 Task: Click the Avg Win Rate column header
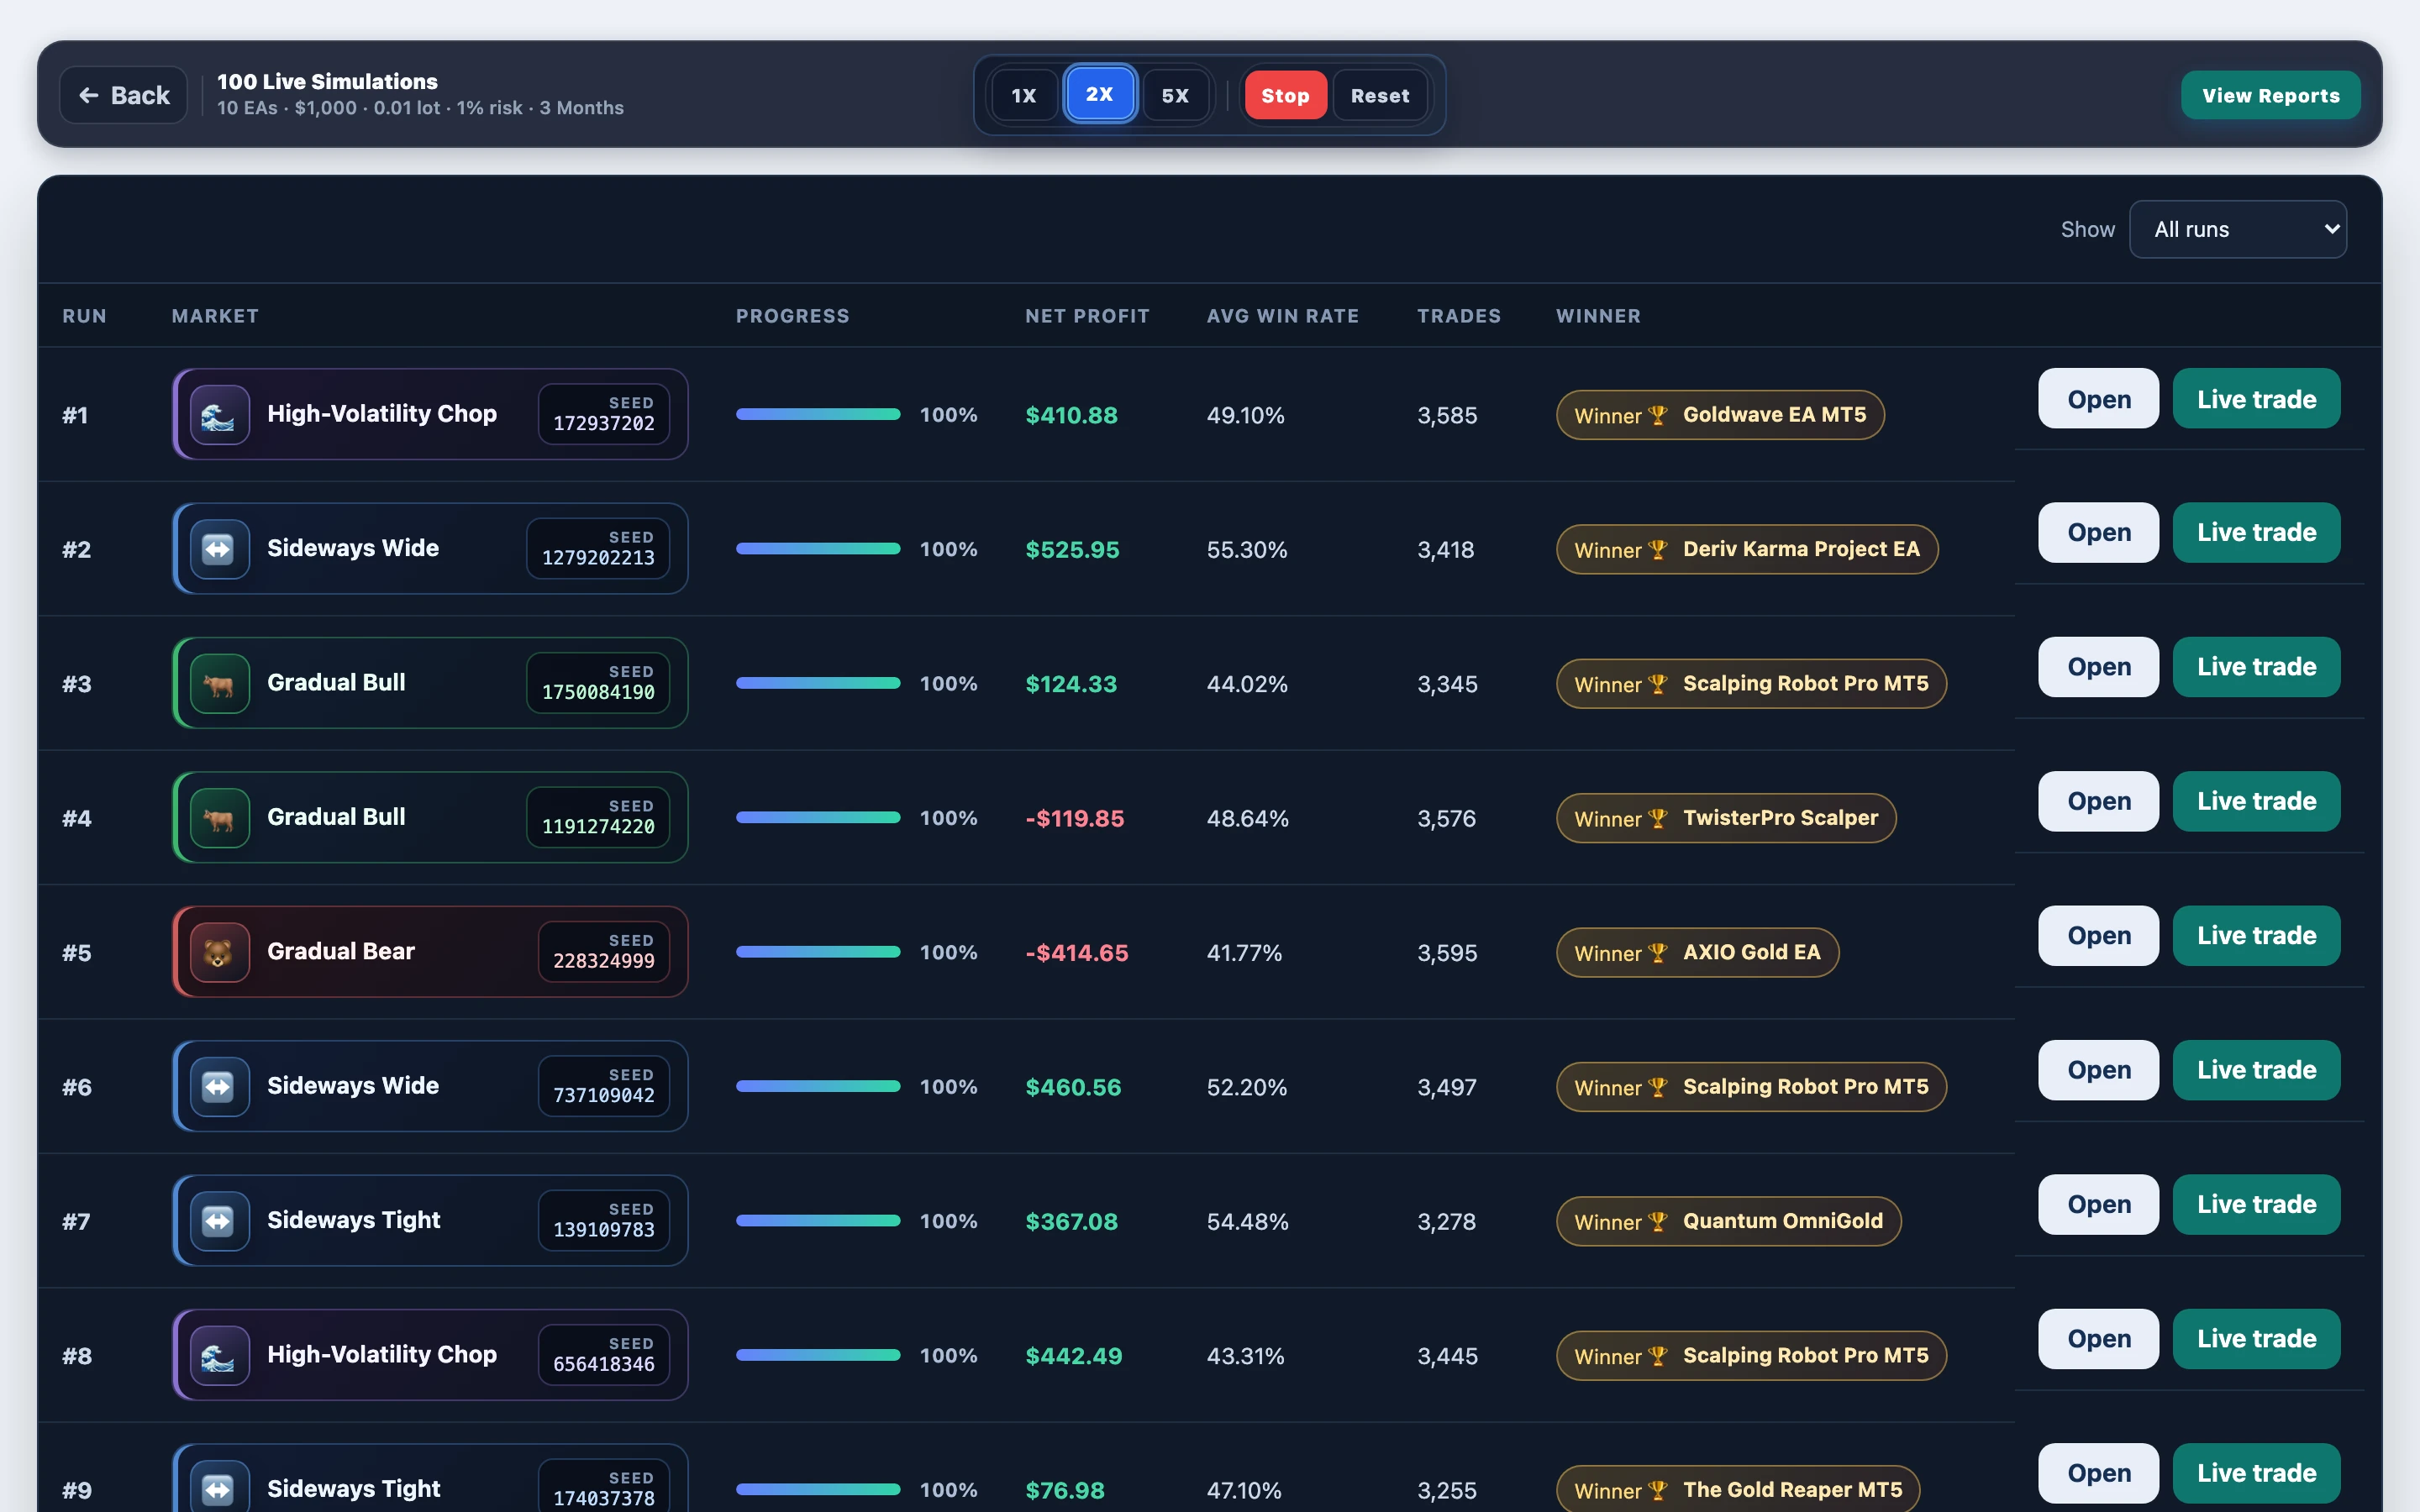pos(1282,316)
